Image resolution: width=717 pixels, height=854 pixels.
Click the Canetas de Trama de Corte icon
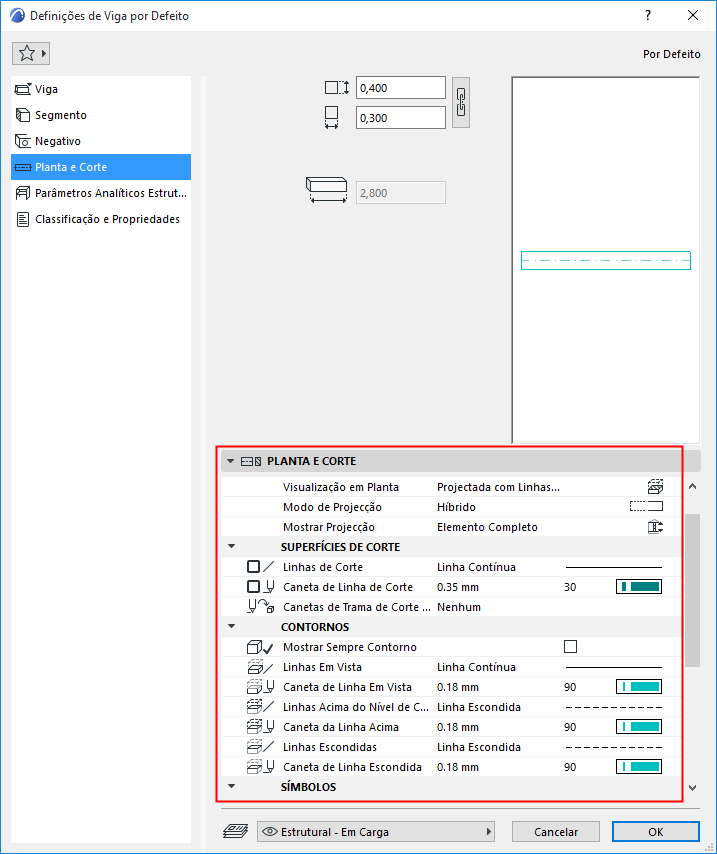260,607
